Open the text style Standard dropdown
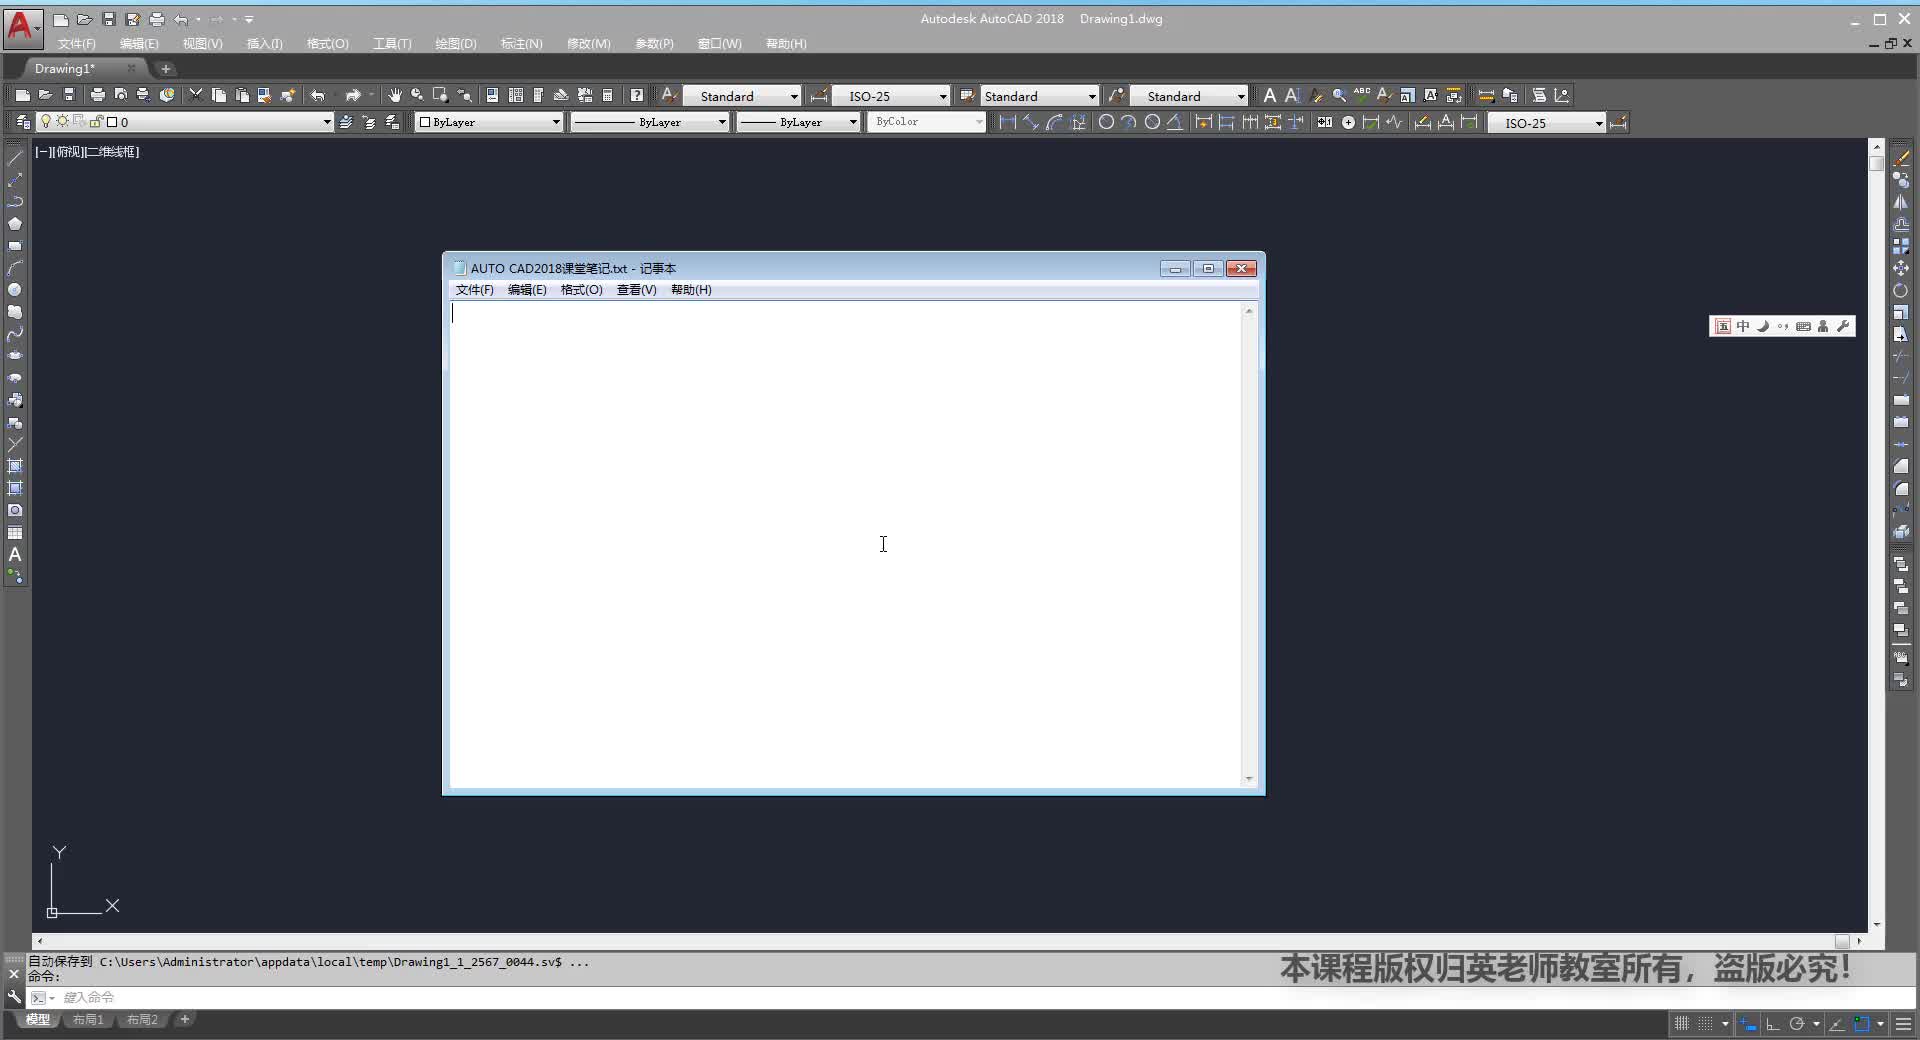The image size is (1920, 1040). [x=742, y=96]
